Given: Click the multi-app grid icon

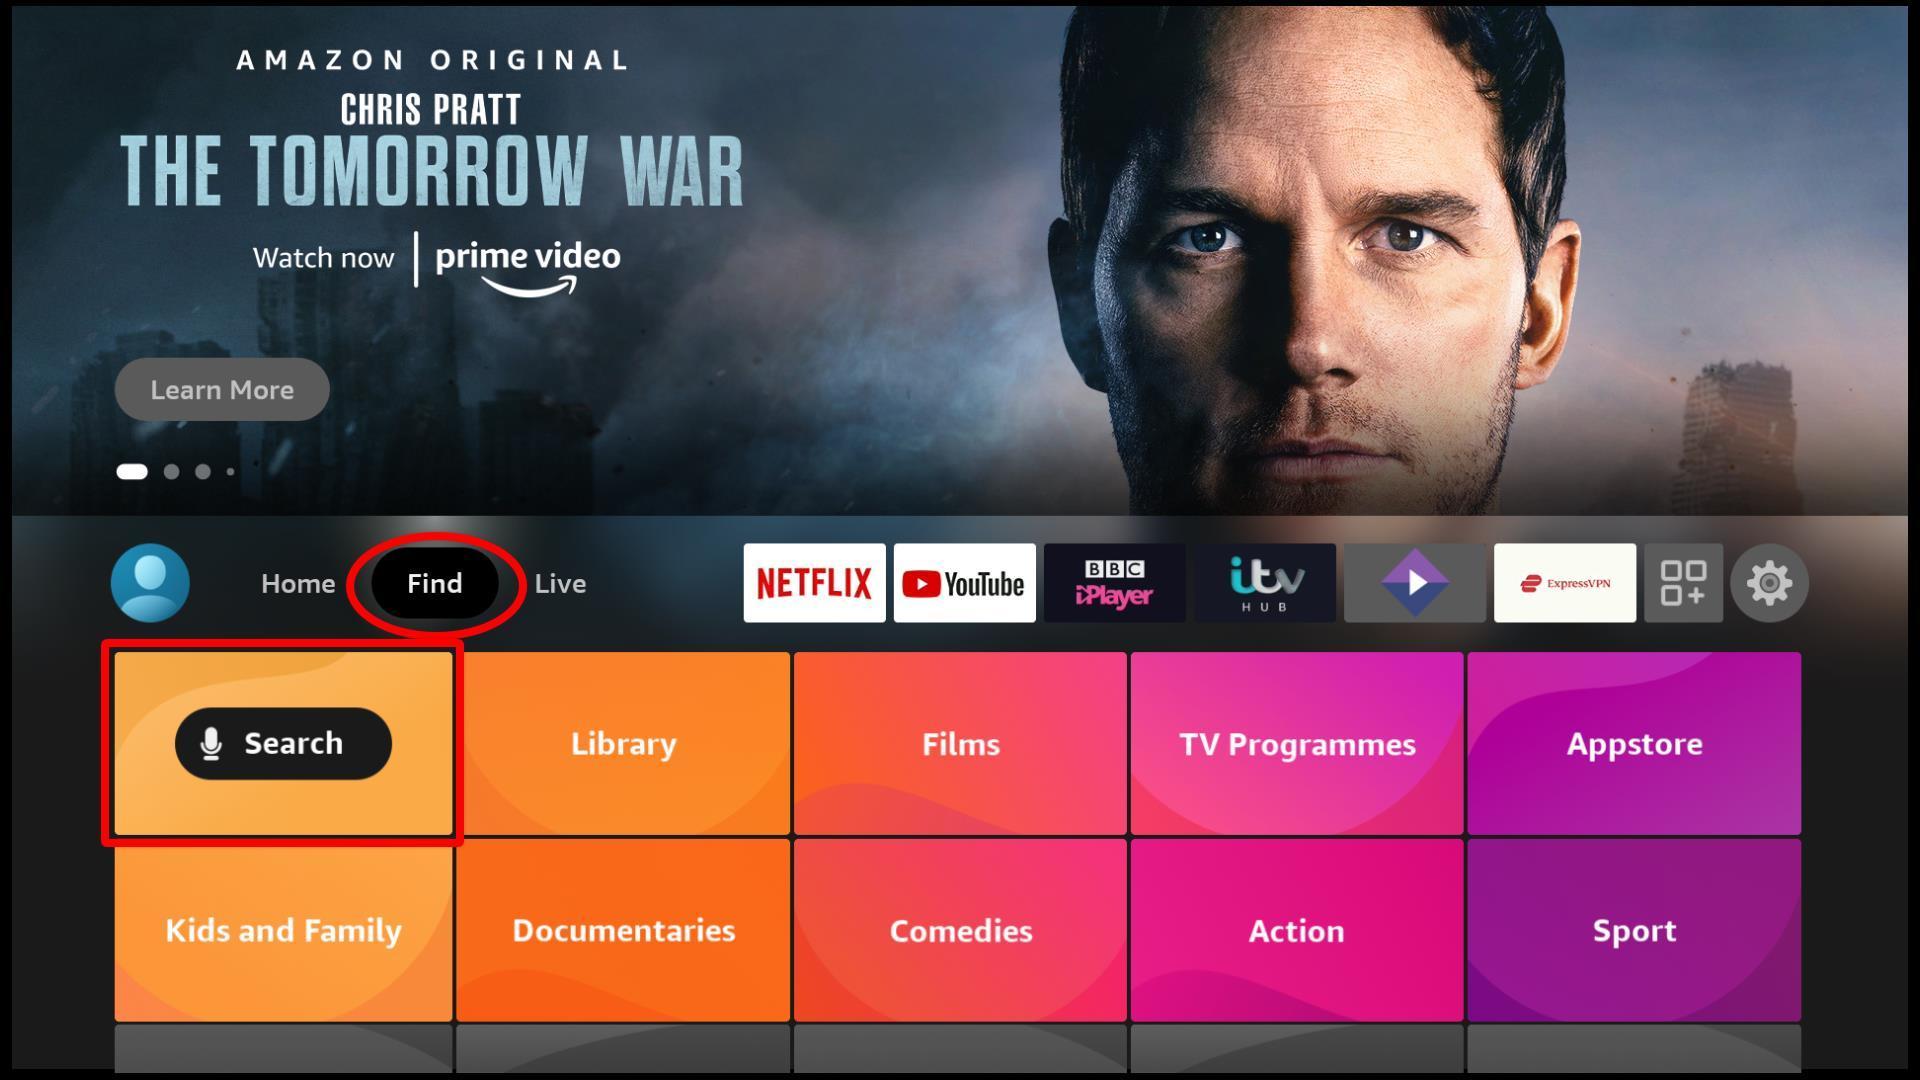Looking at the screenshot, I should [1684, 583].
